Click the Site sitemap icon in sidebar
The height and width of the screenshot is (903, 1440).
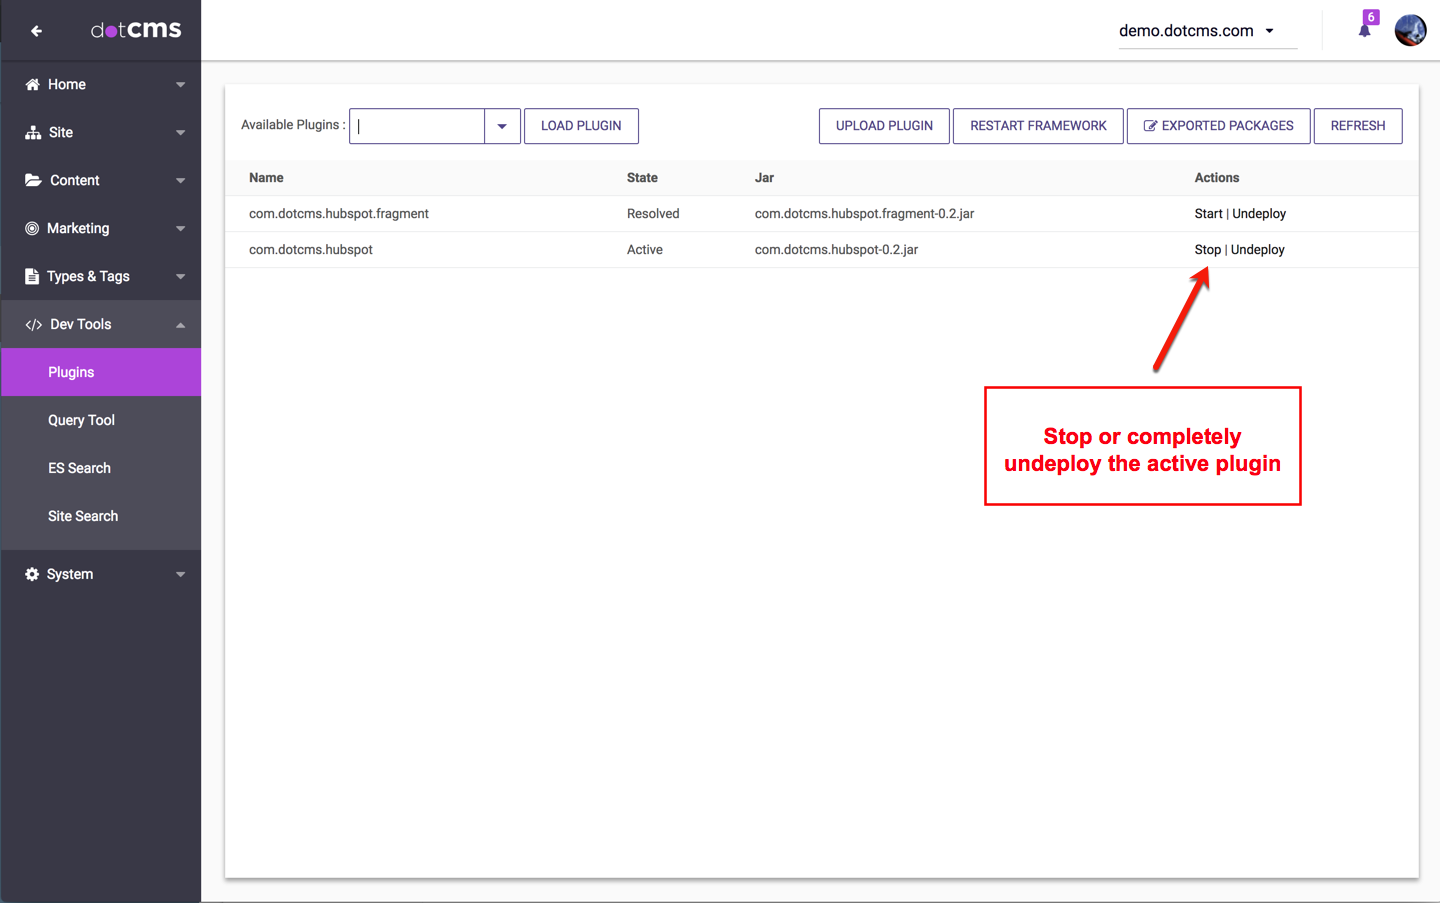point(33,133)
